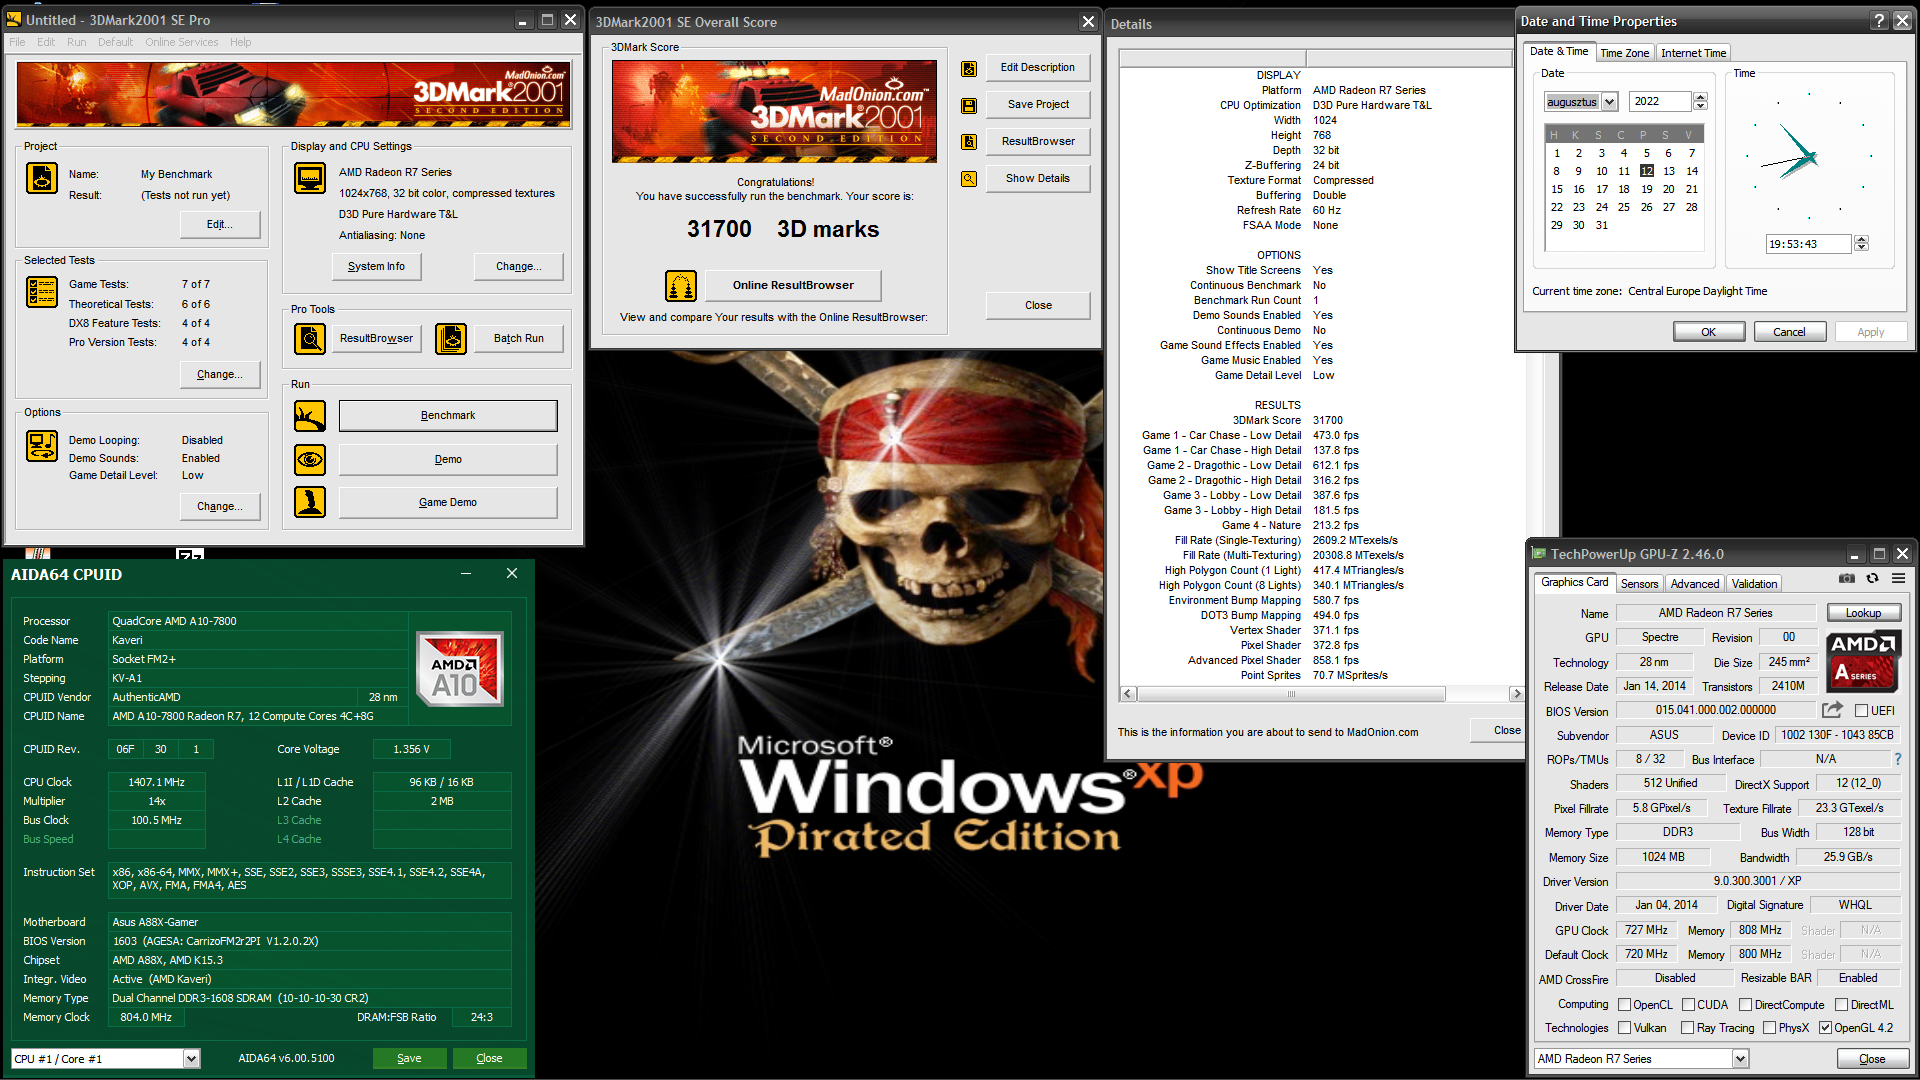Uncheck the OpenGL 4.2 checkbox

click(x=1825, y=1028)
